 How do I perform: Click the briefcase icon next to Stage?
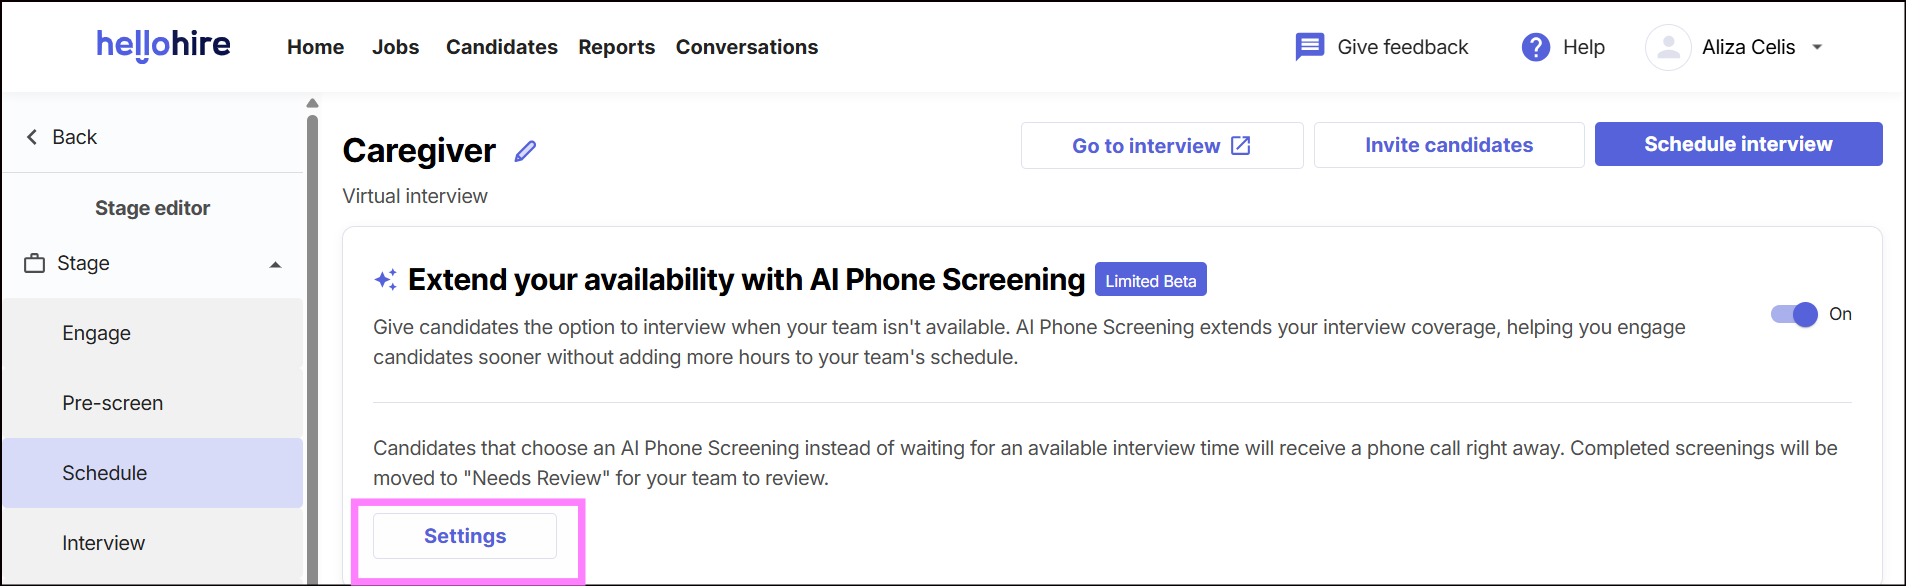tap(35, 264)
